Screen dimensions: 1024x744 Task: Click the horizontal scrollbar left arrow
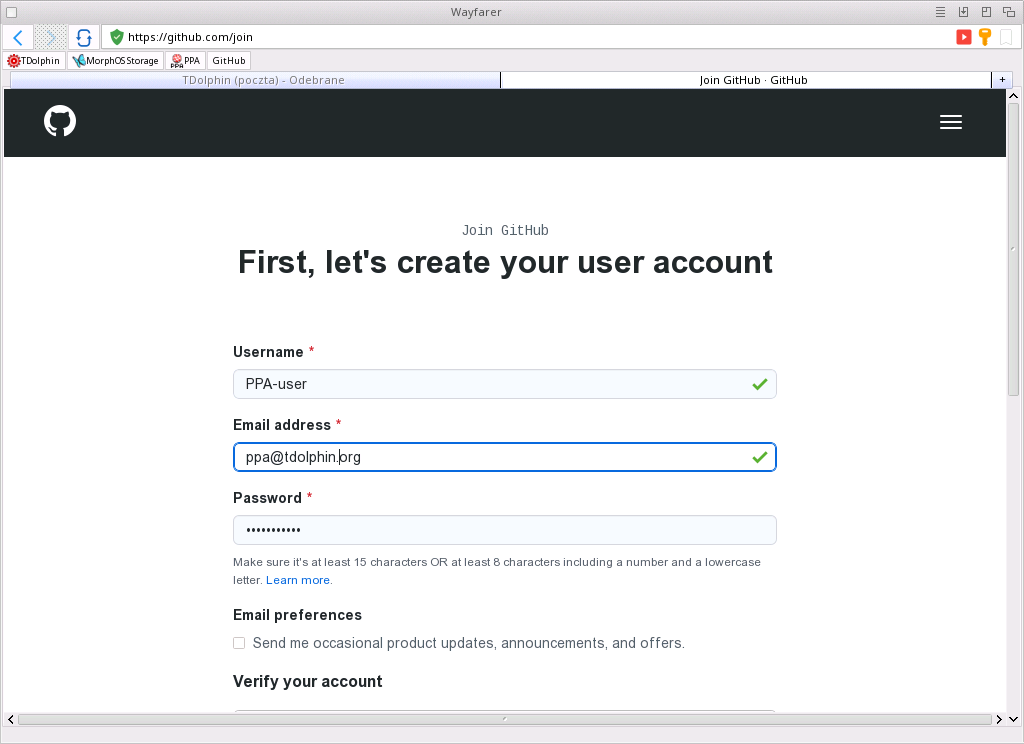coord(10,719)
